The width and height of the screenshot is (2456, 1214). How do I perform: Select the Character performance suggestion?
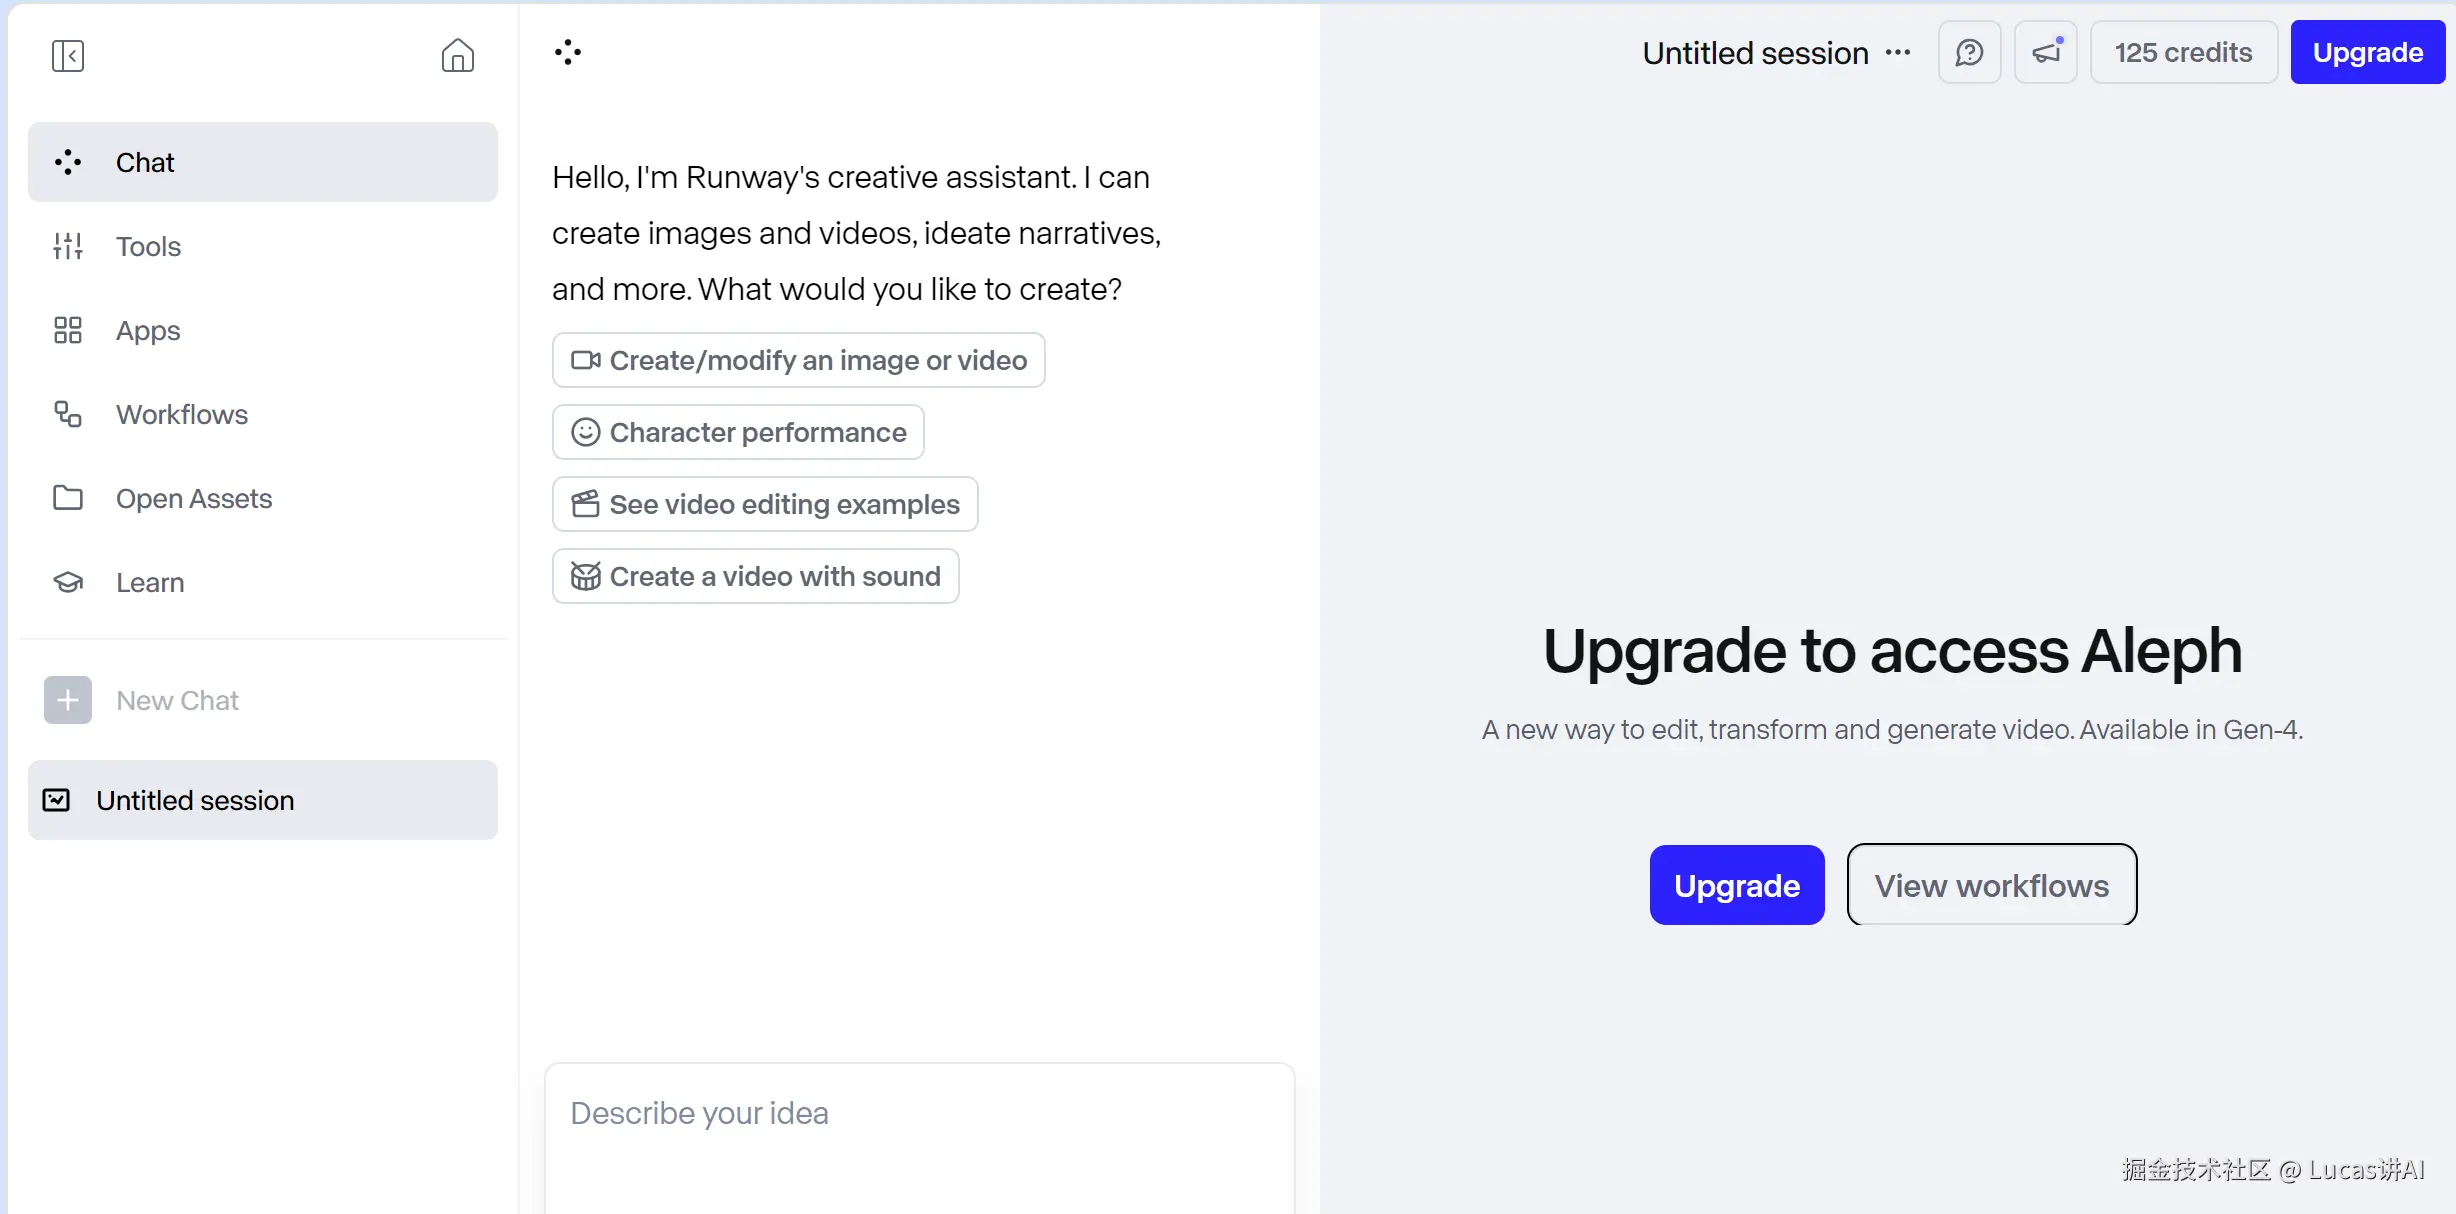738,432
